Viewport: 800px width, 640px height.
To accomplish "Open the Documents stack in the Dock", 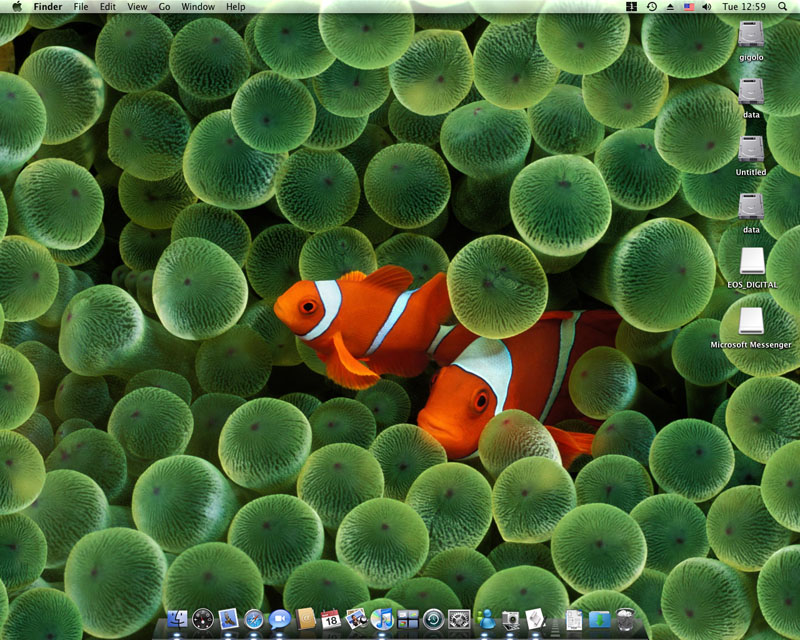I will pyautogui.click(x=574, y=619).
